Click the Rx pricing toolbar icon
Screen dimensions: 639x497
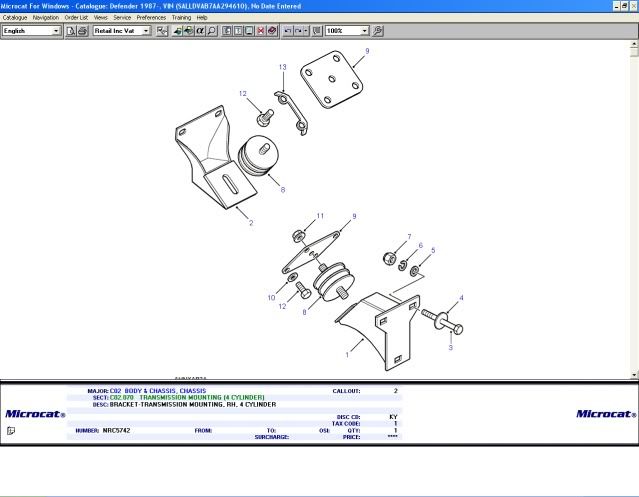[162, 31]
